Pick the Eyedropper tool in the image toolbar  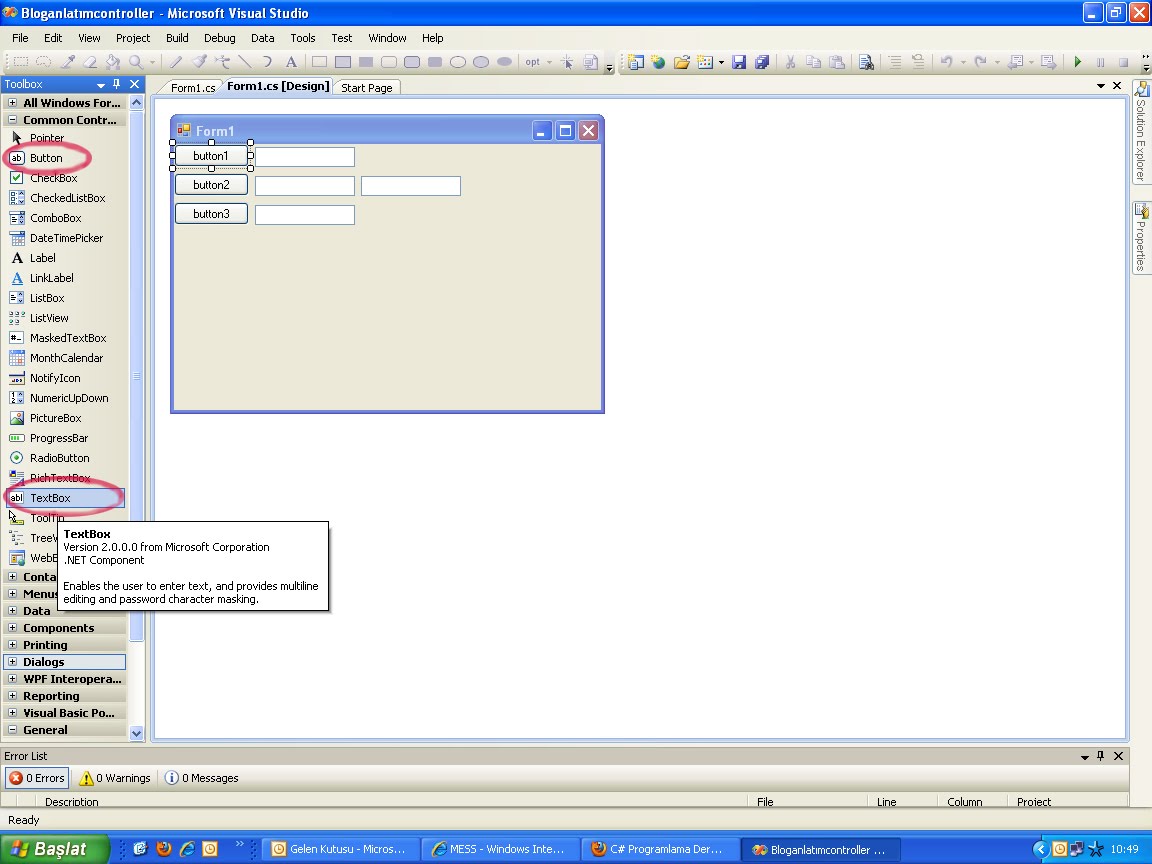(x=69, y=62)
